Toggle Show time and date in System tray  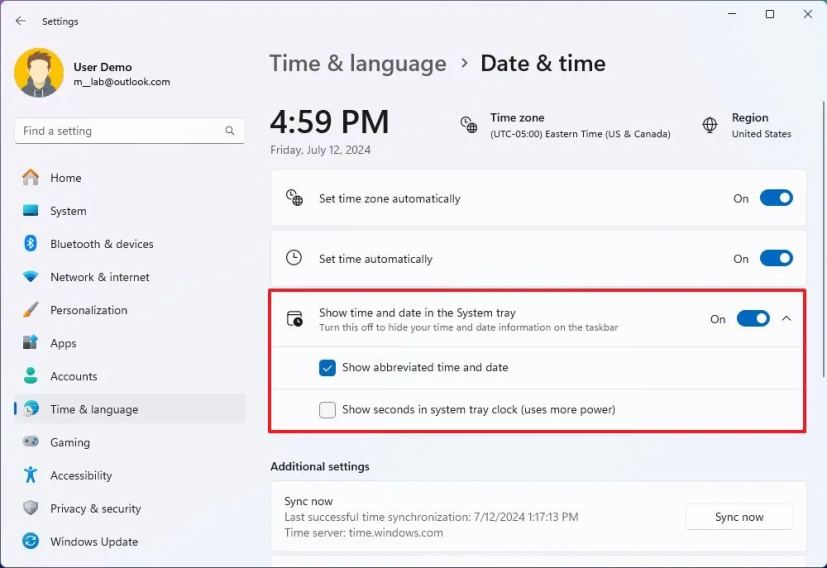[x=753, y=319]
